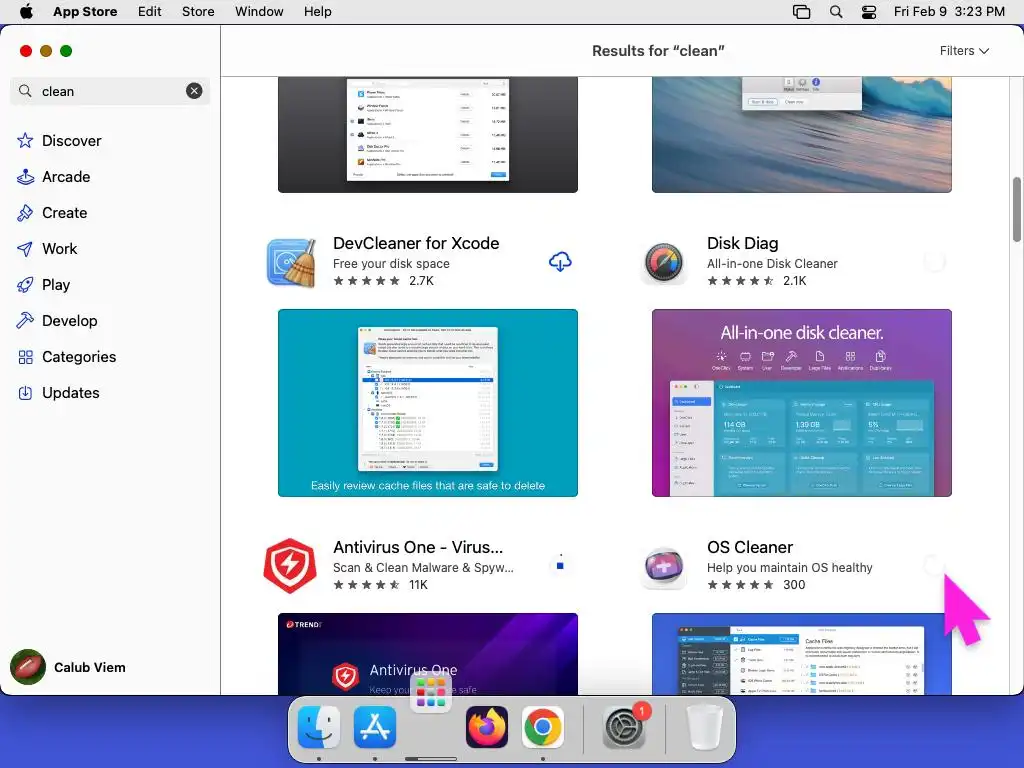Open the Store menu
Viewport: 1024px width, 768px height.
tap(198, 12)
